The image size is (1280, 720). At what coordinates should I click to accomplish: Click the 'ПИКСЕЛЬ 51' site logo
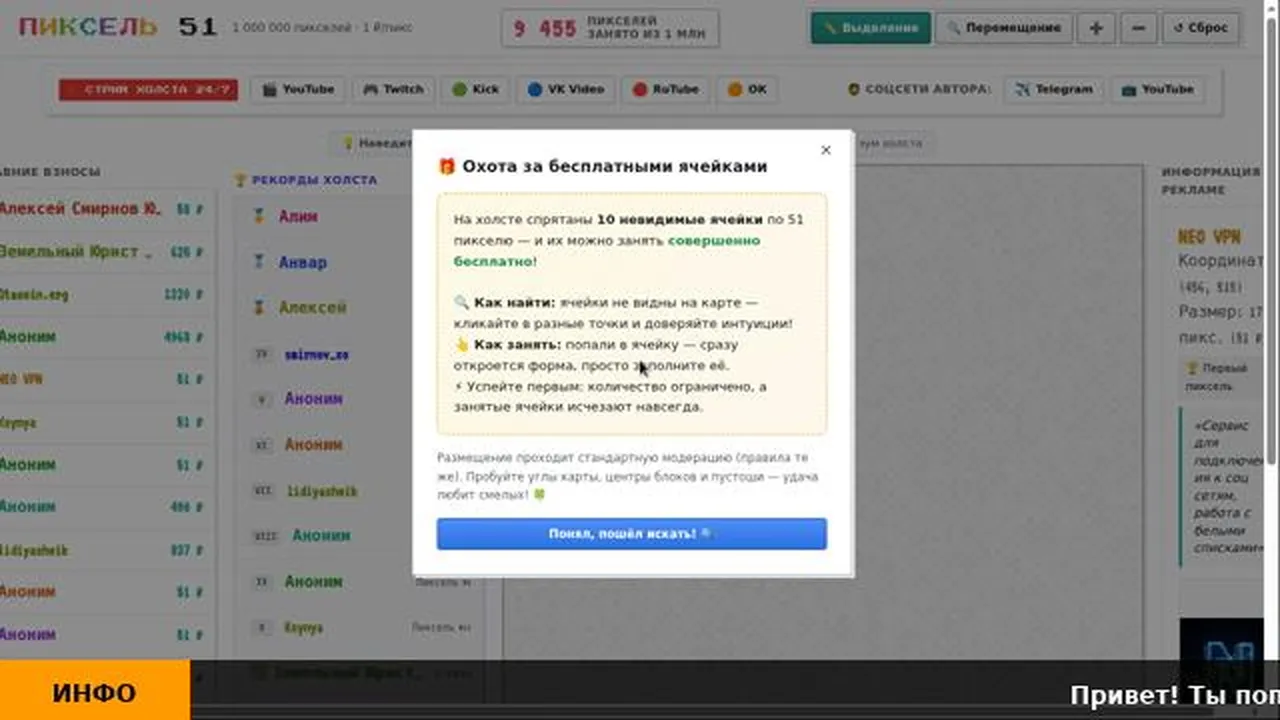point(117,27)
